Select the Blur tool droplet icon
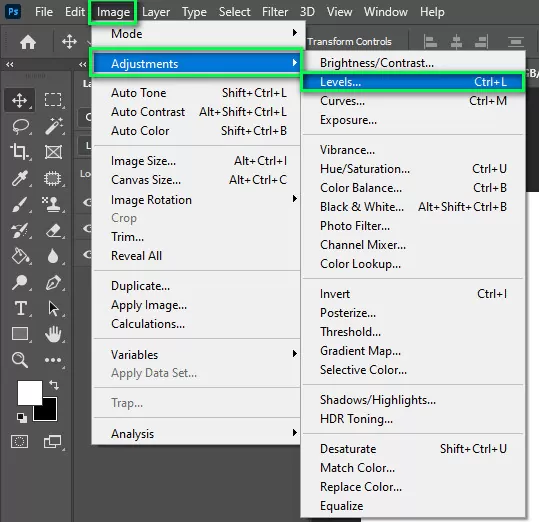The height and width of the screenshot is (522, 539). pyautogui.click(x=53, y=256)
